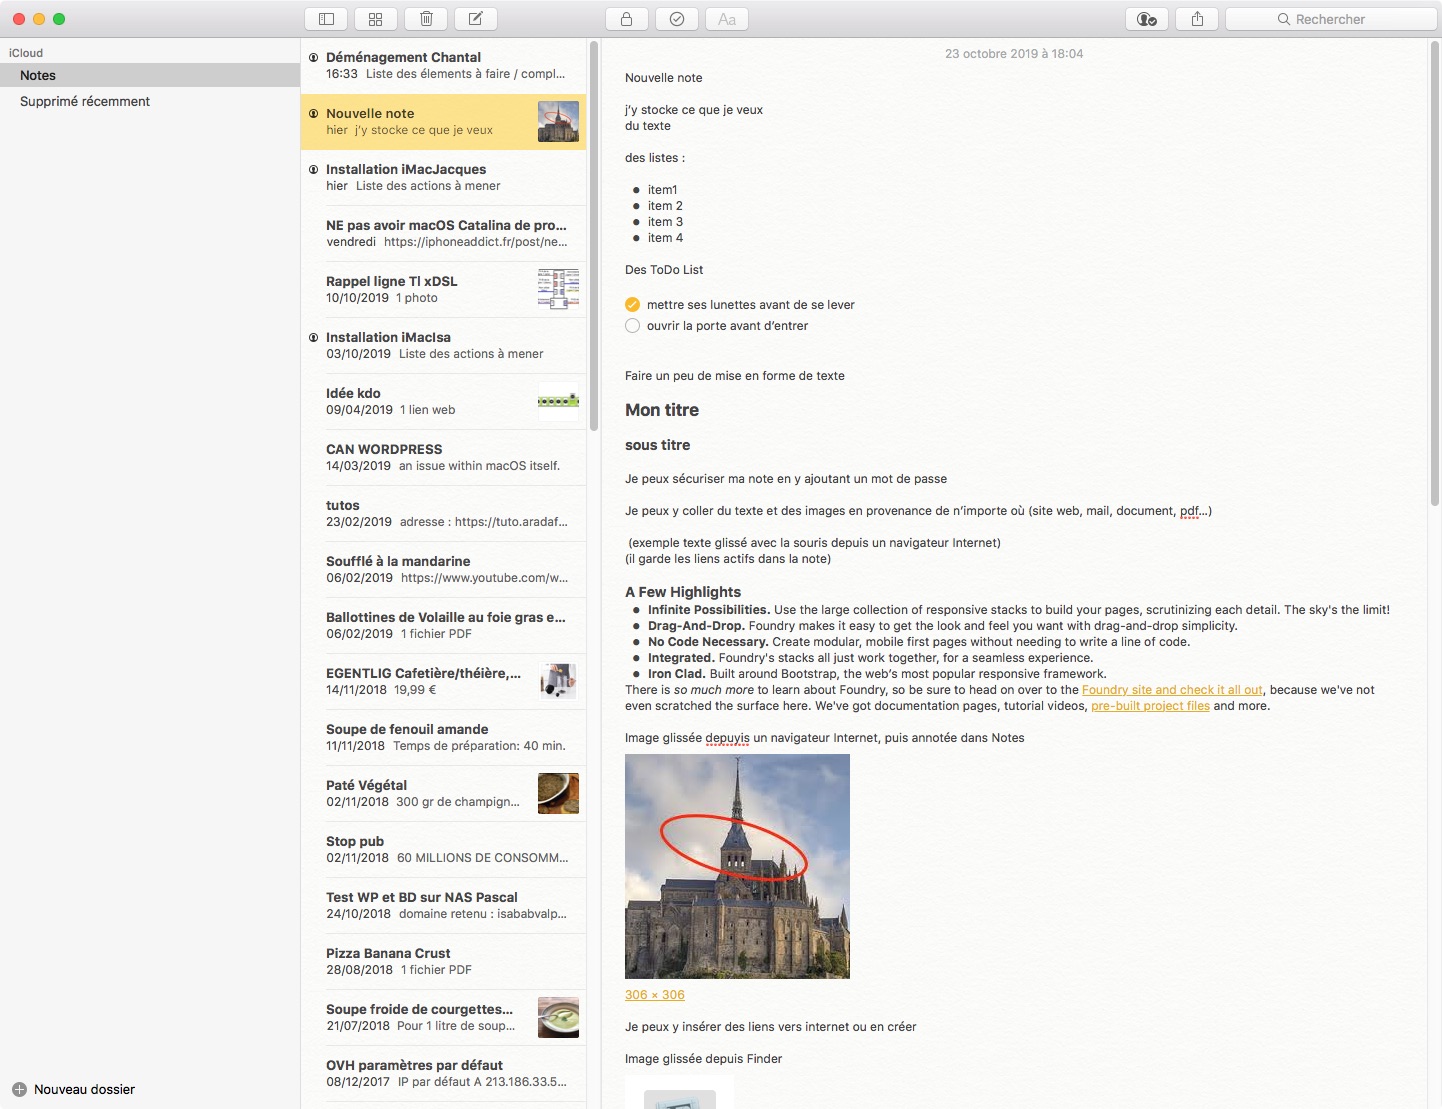Click the add people collaboration icon

point(1147,19)
